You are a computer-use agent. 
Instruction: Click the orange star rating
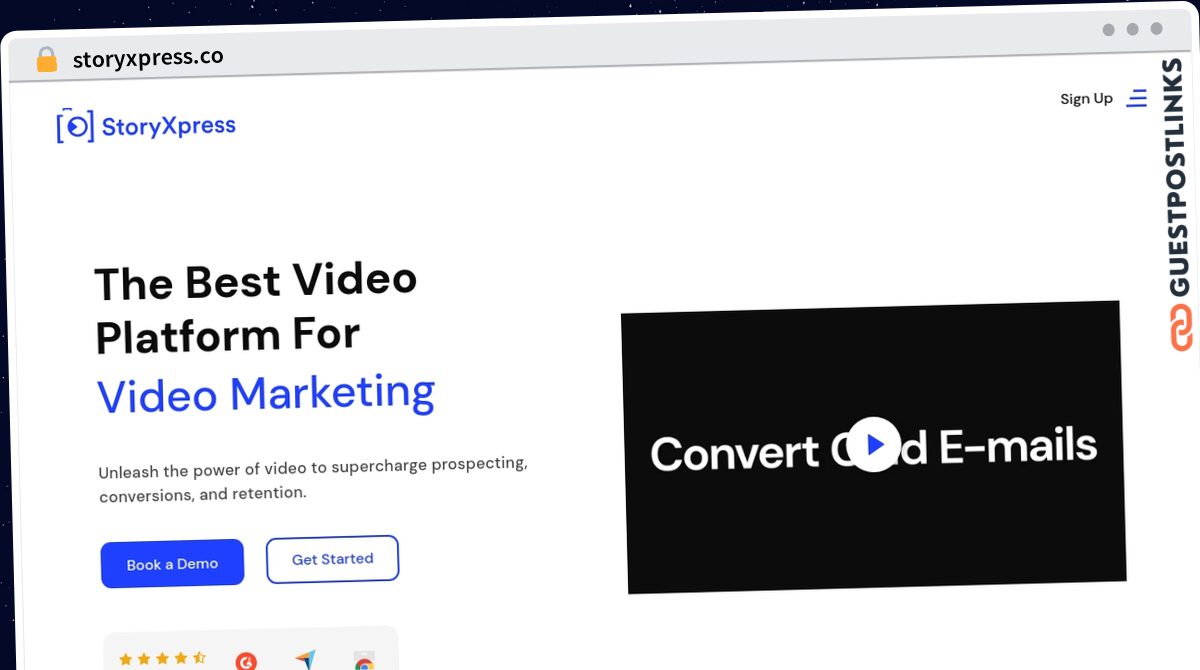[162, 659]
